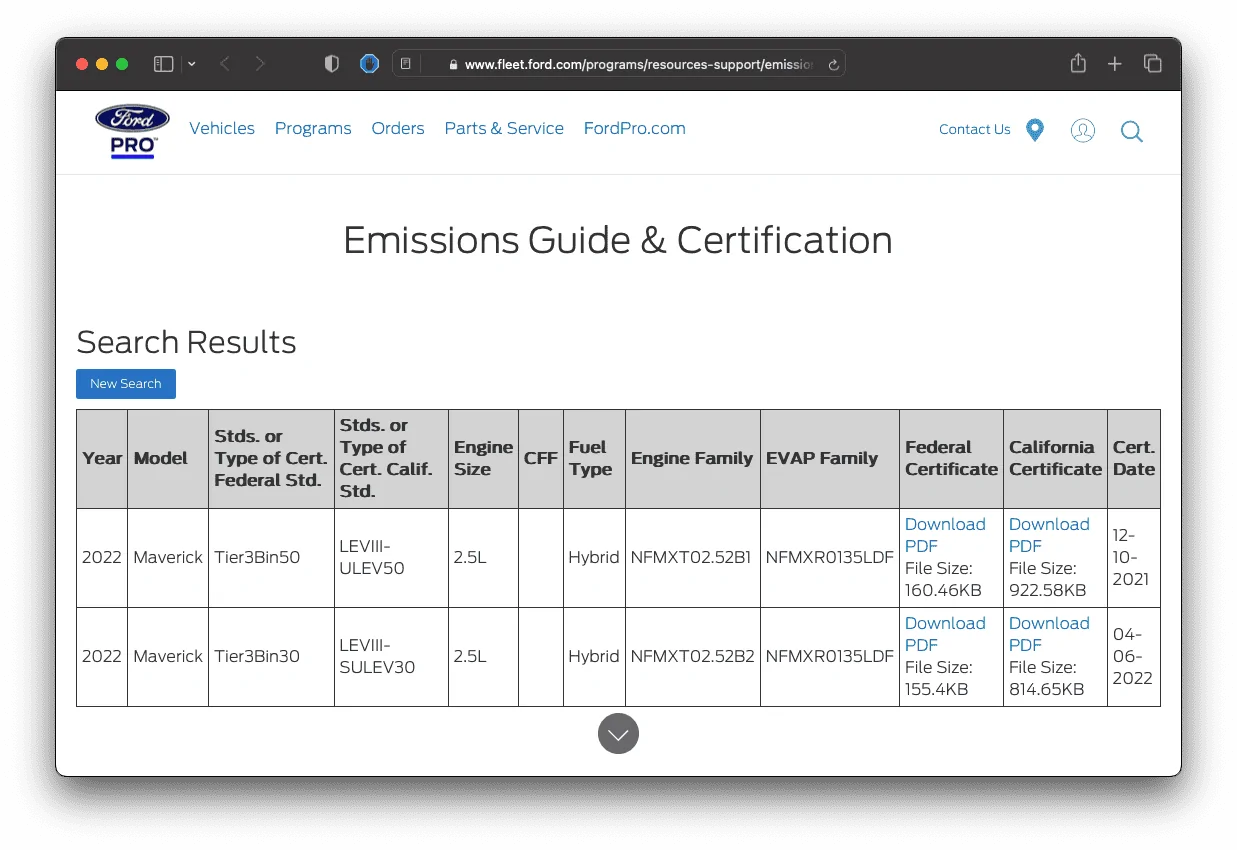The width and height of the screenshot is (1237, 850).
Task: Show the tab overview icon
Action: (x=1153, y=64)
